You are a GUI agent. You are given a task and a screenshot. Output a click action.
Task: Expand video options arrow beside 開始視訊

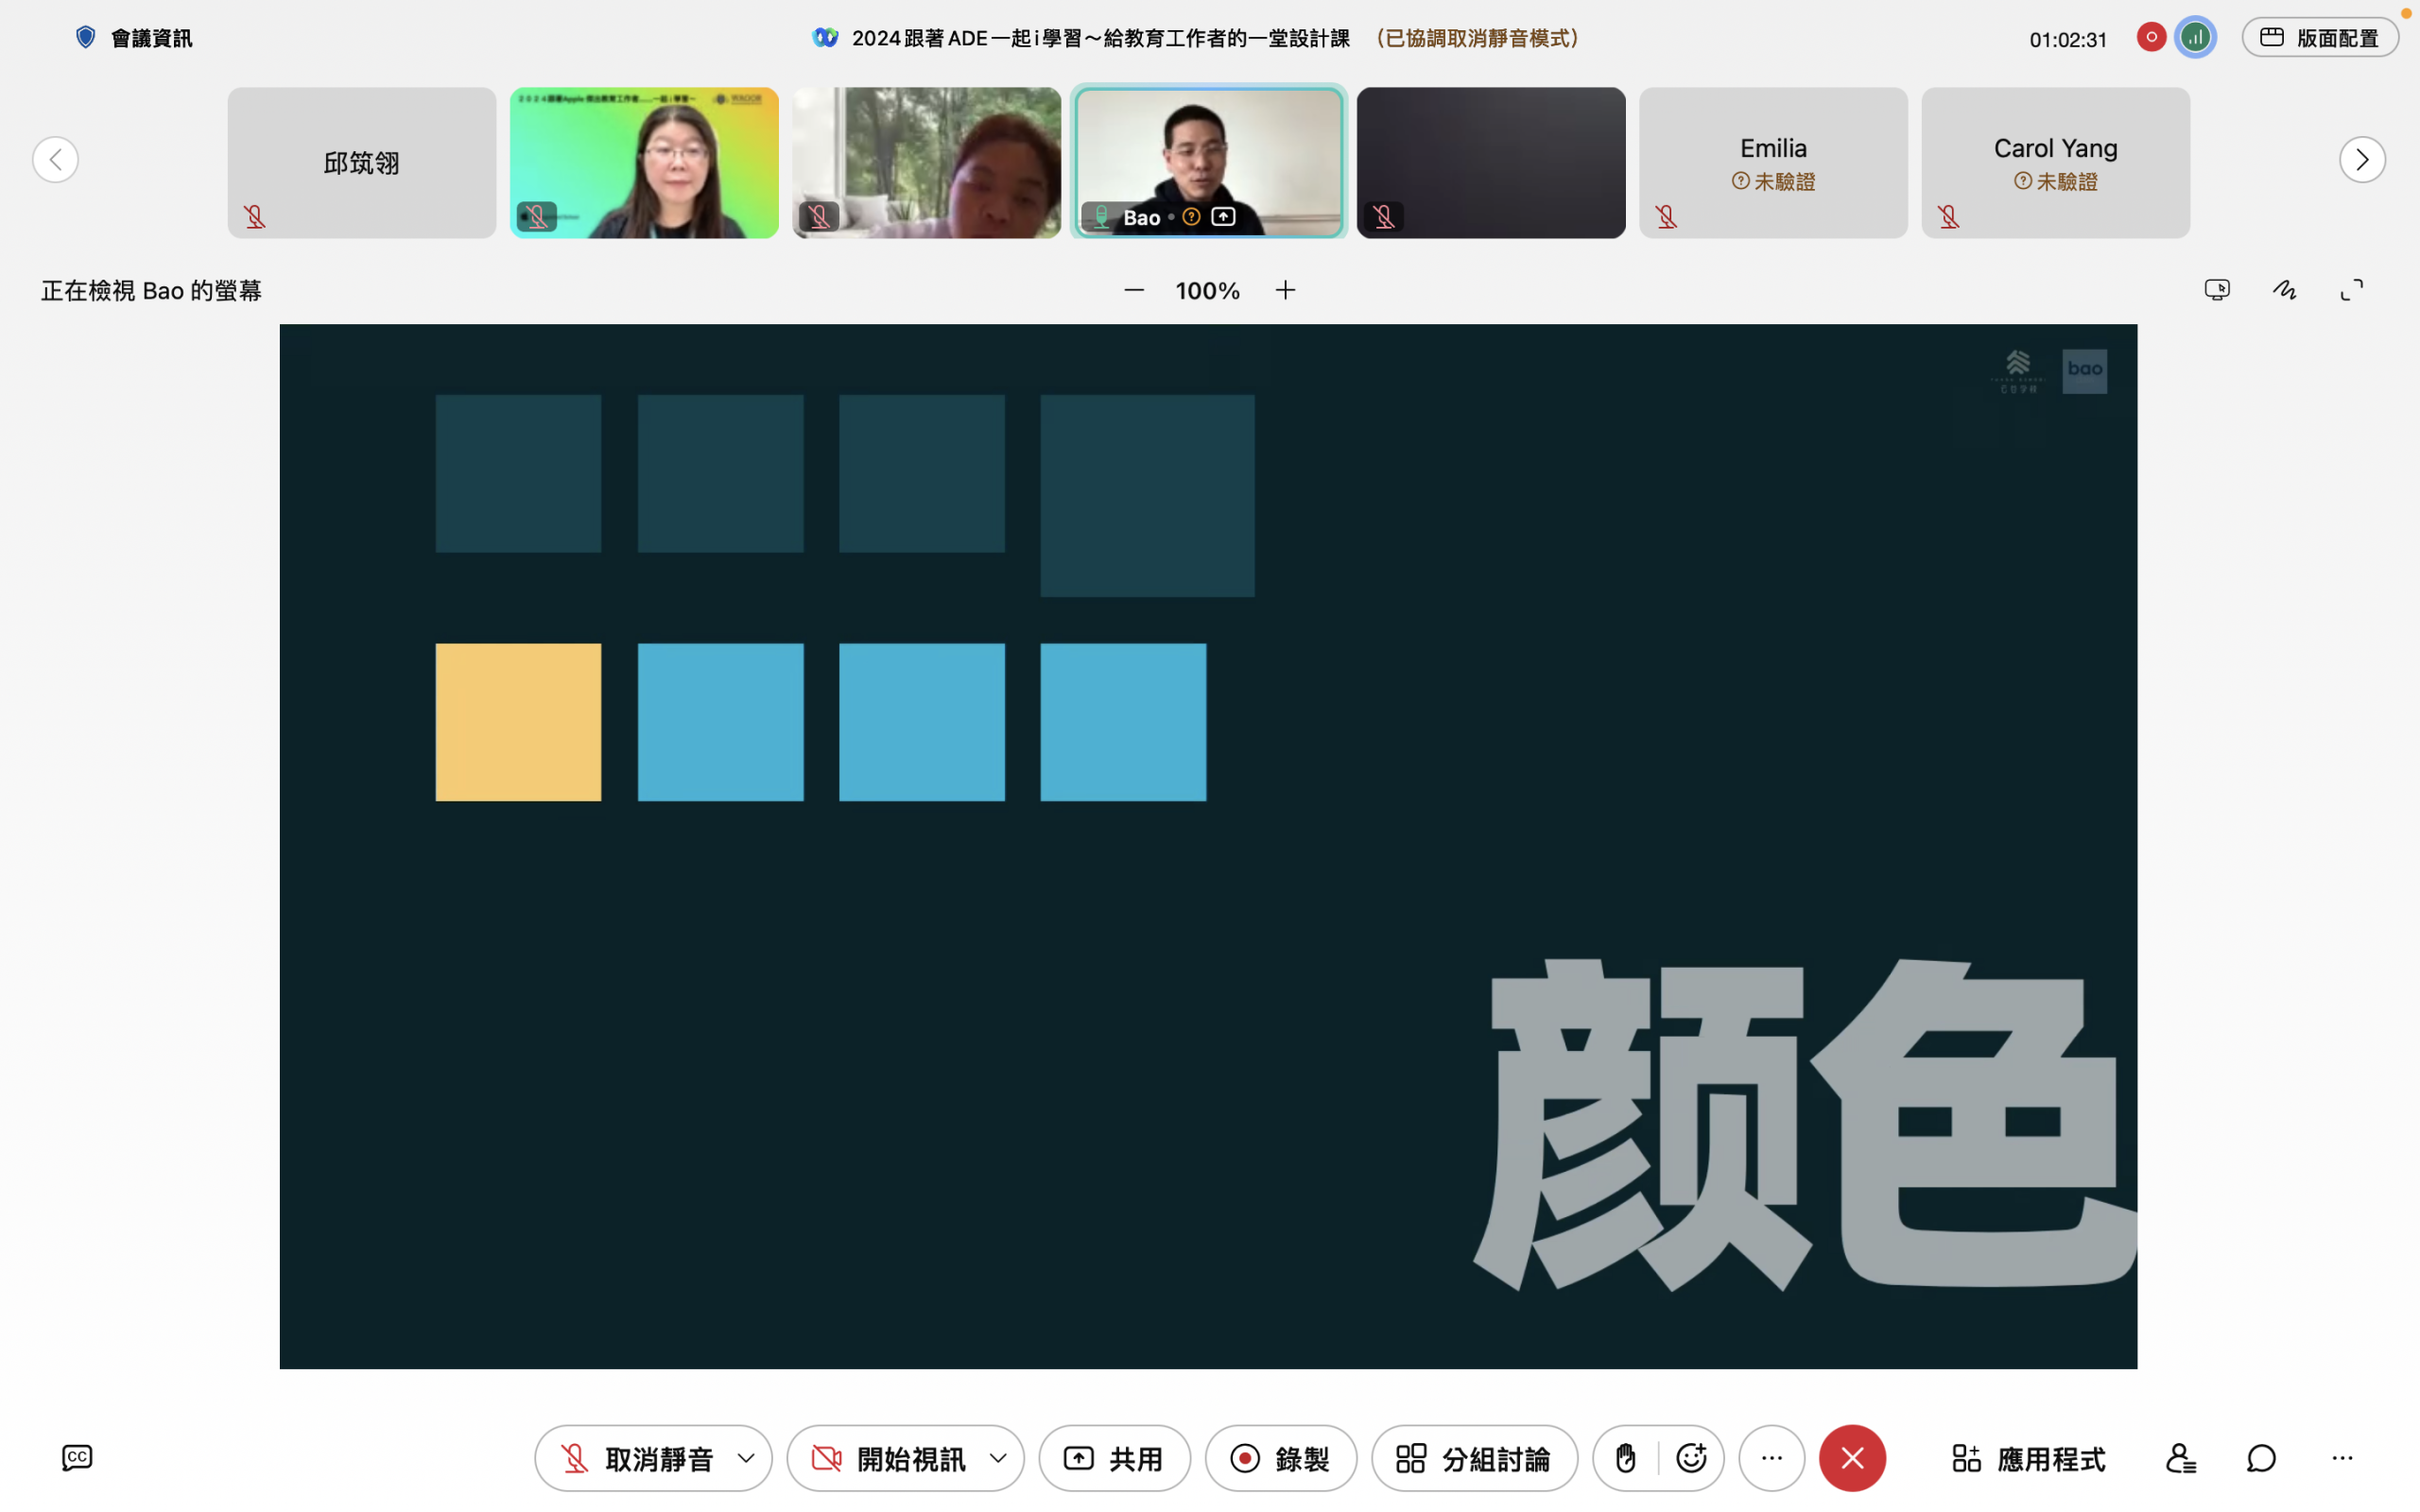998,1458
